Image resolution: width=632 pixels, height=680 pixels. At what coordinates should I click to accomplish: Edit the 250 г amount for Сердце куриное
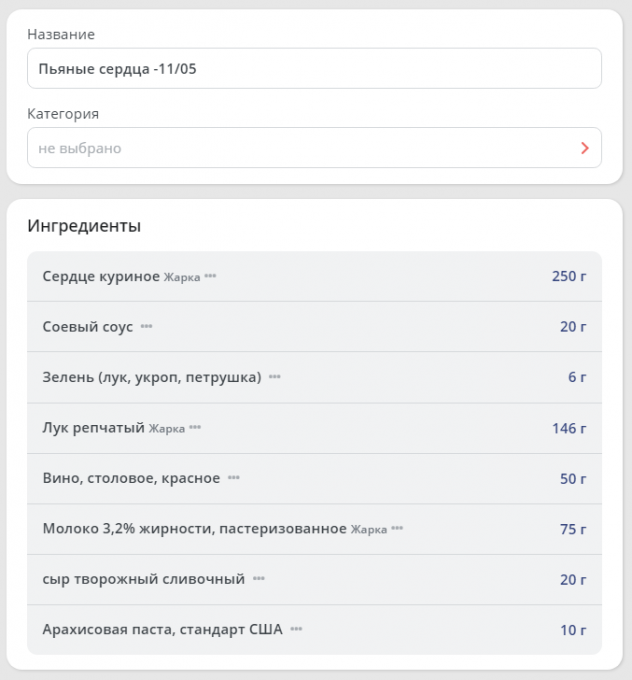pyautogui.click(x=569, y=276)
